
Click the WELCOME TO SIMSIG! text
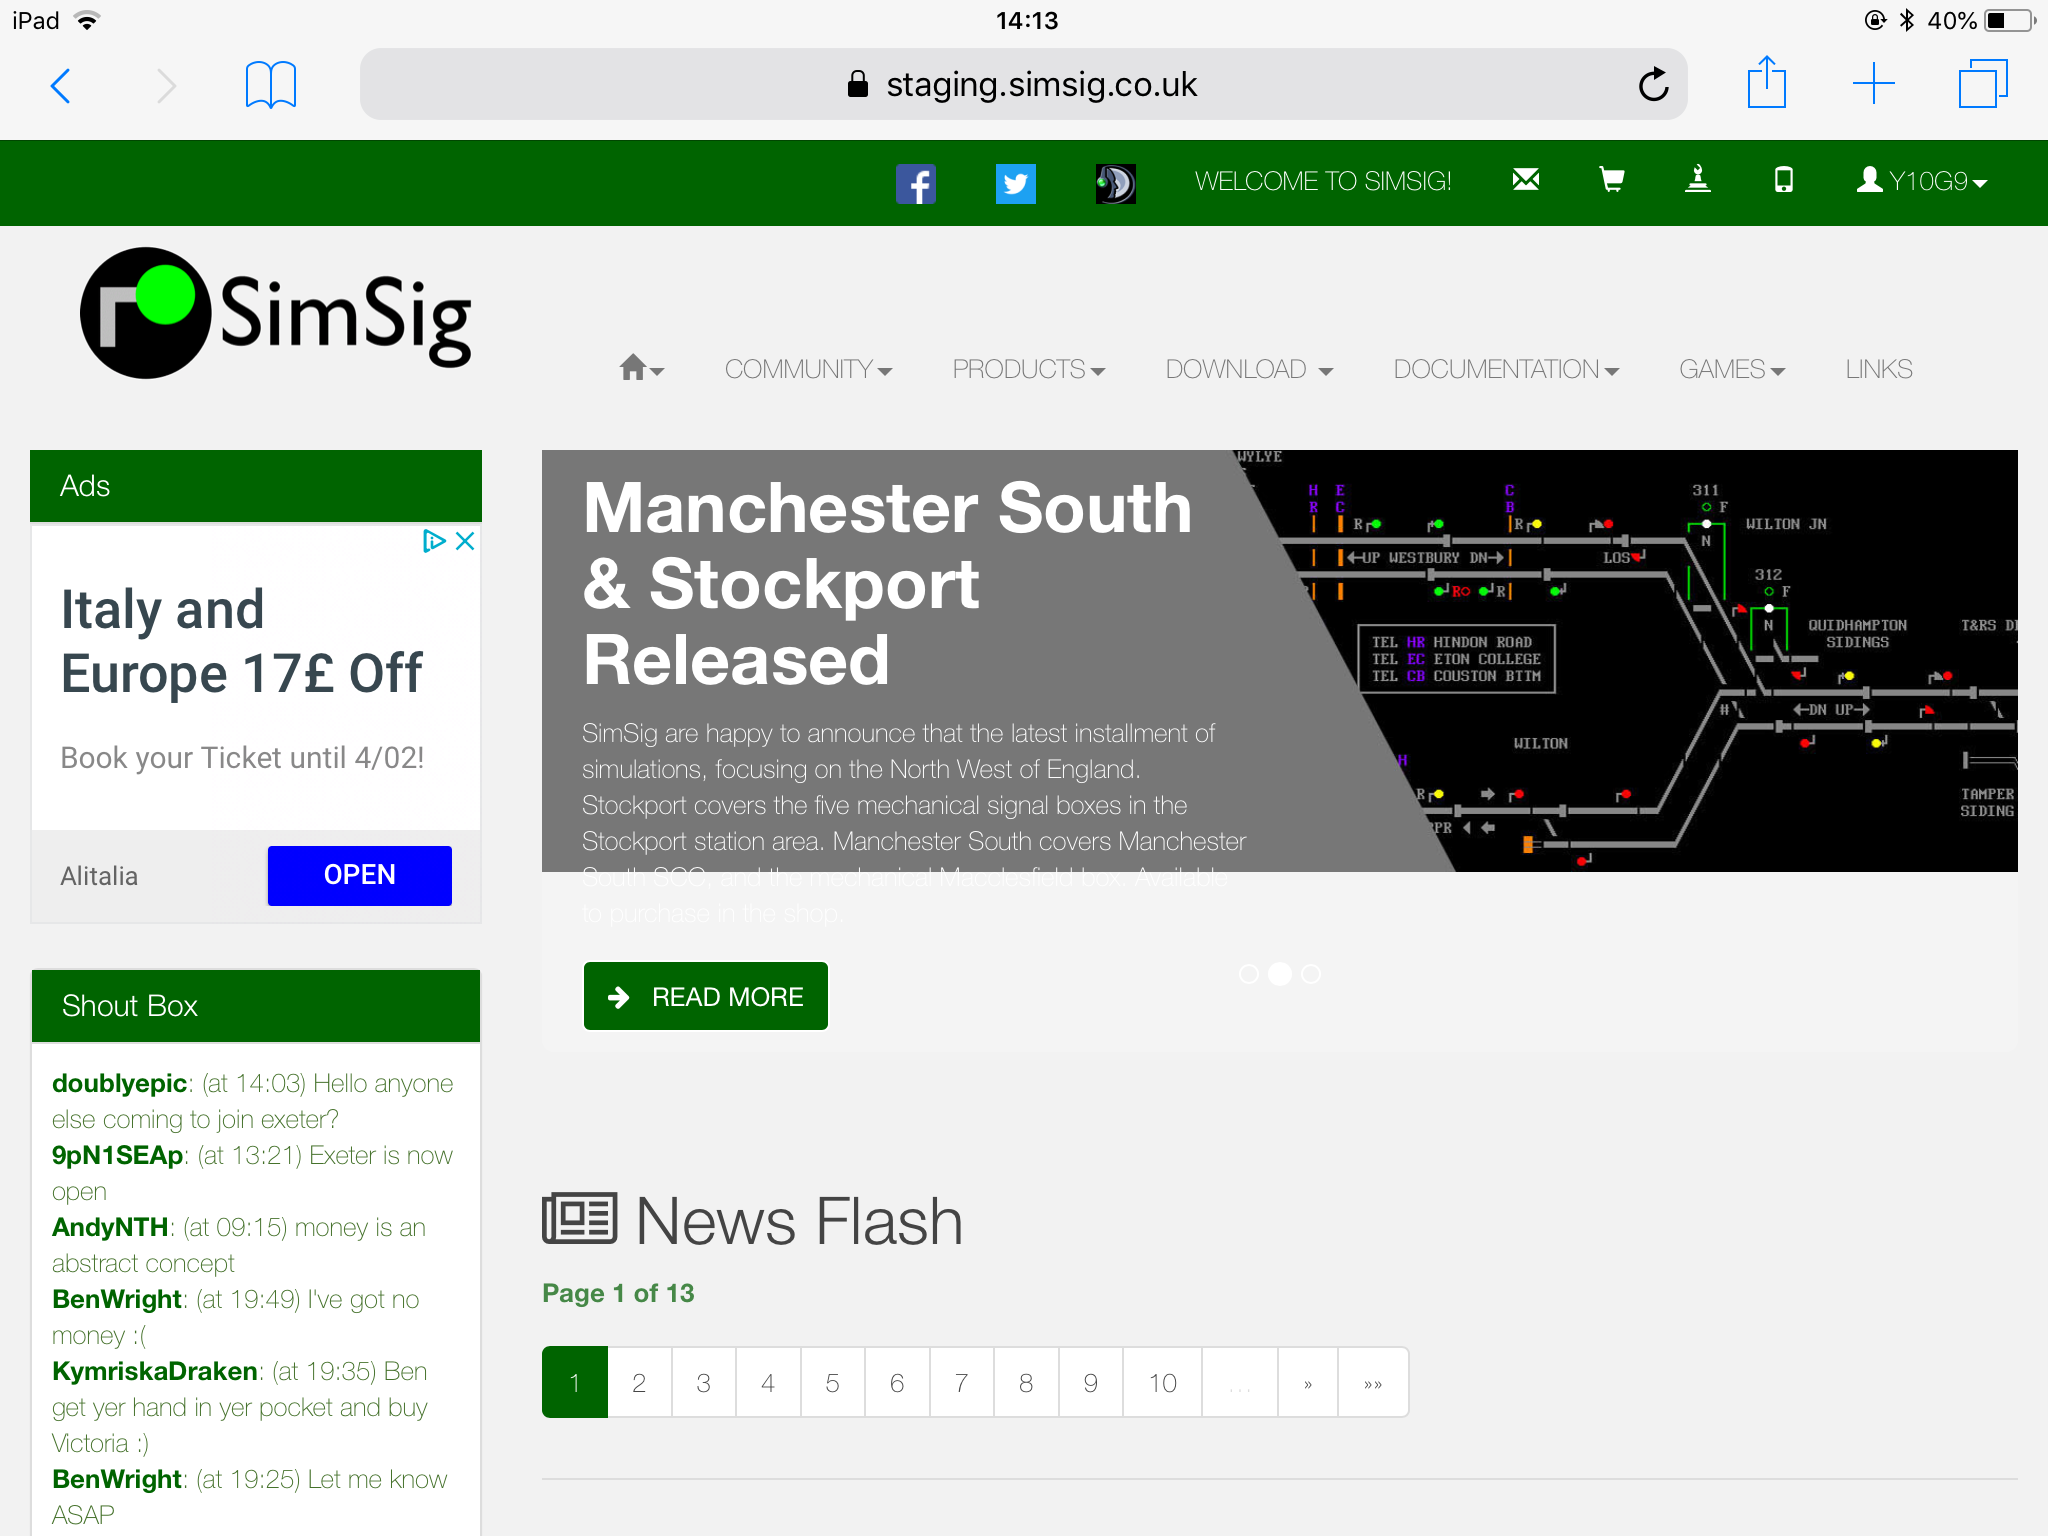[1323, 181]
